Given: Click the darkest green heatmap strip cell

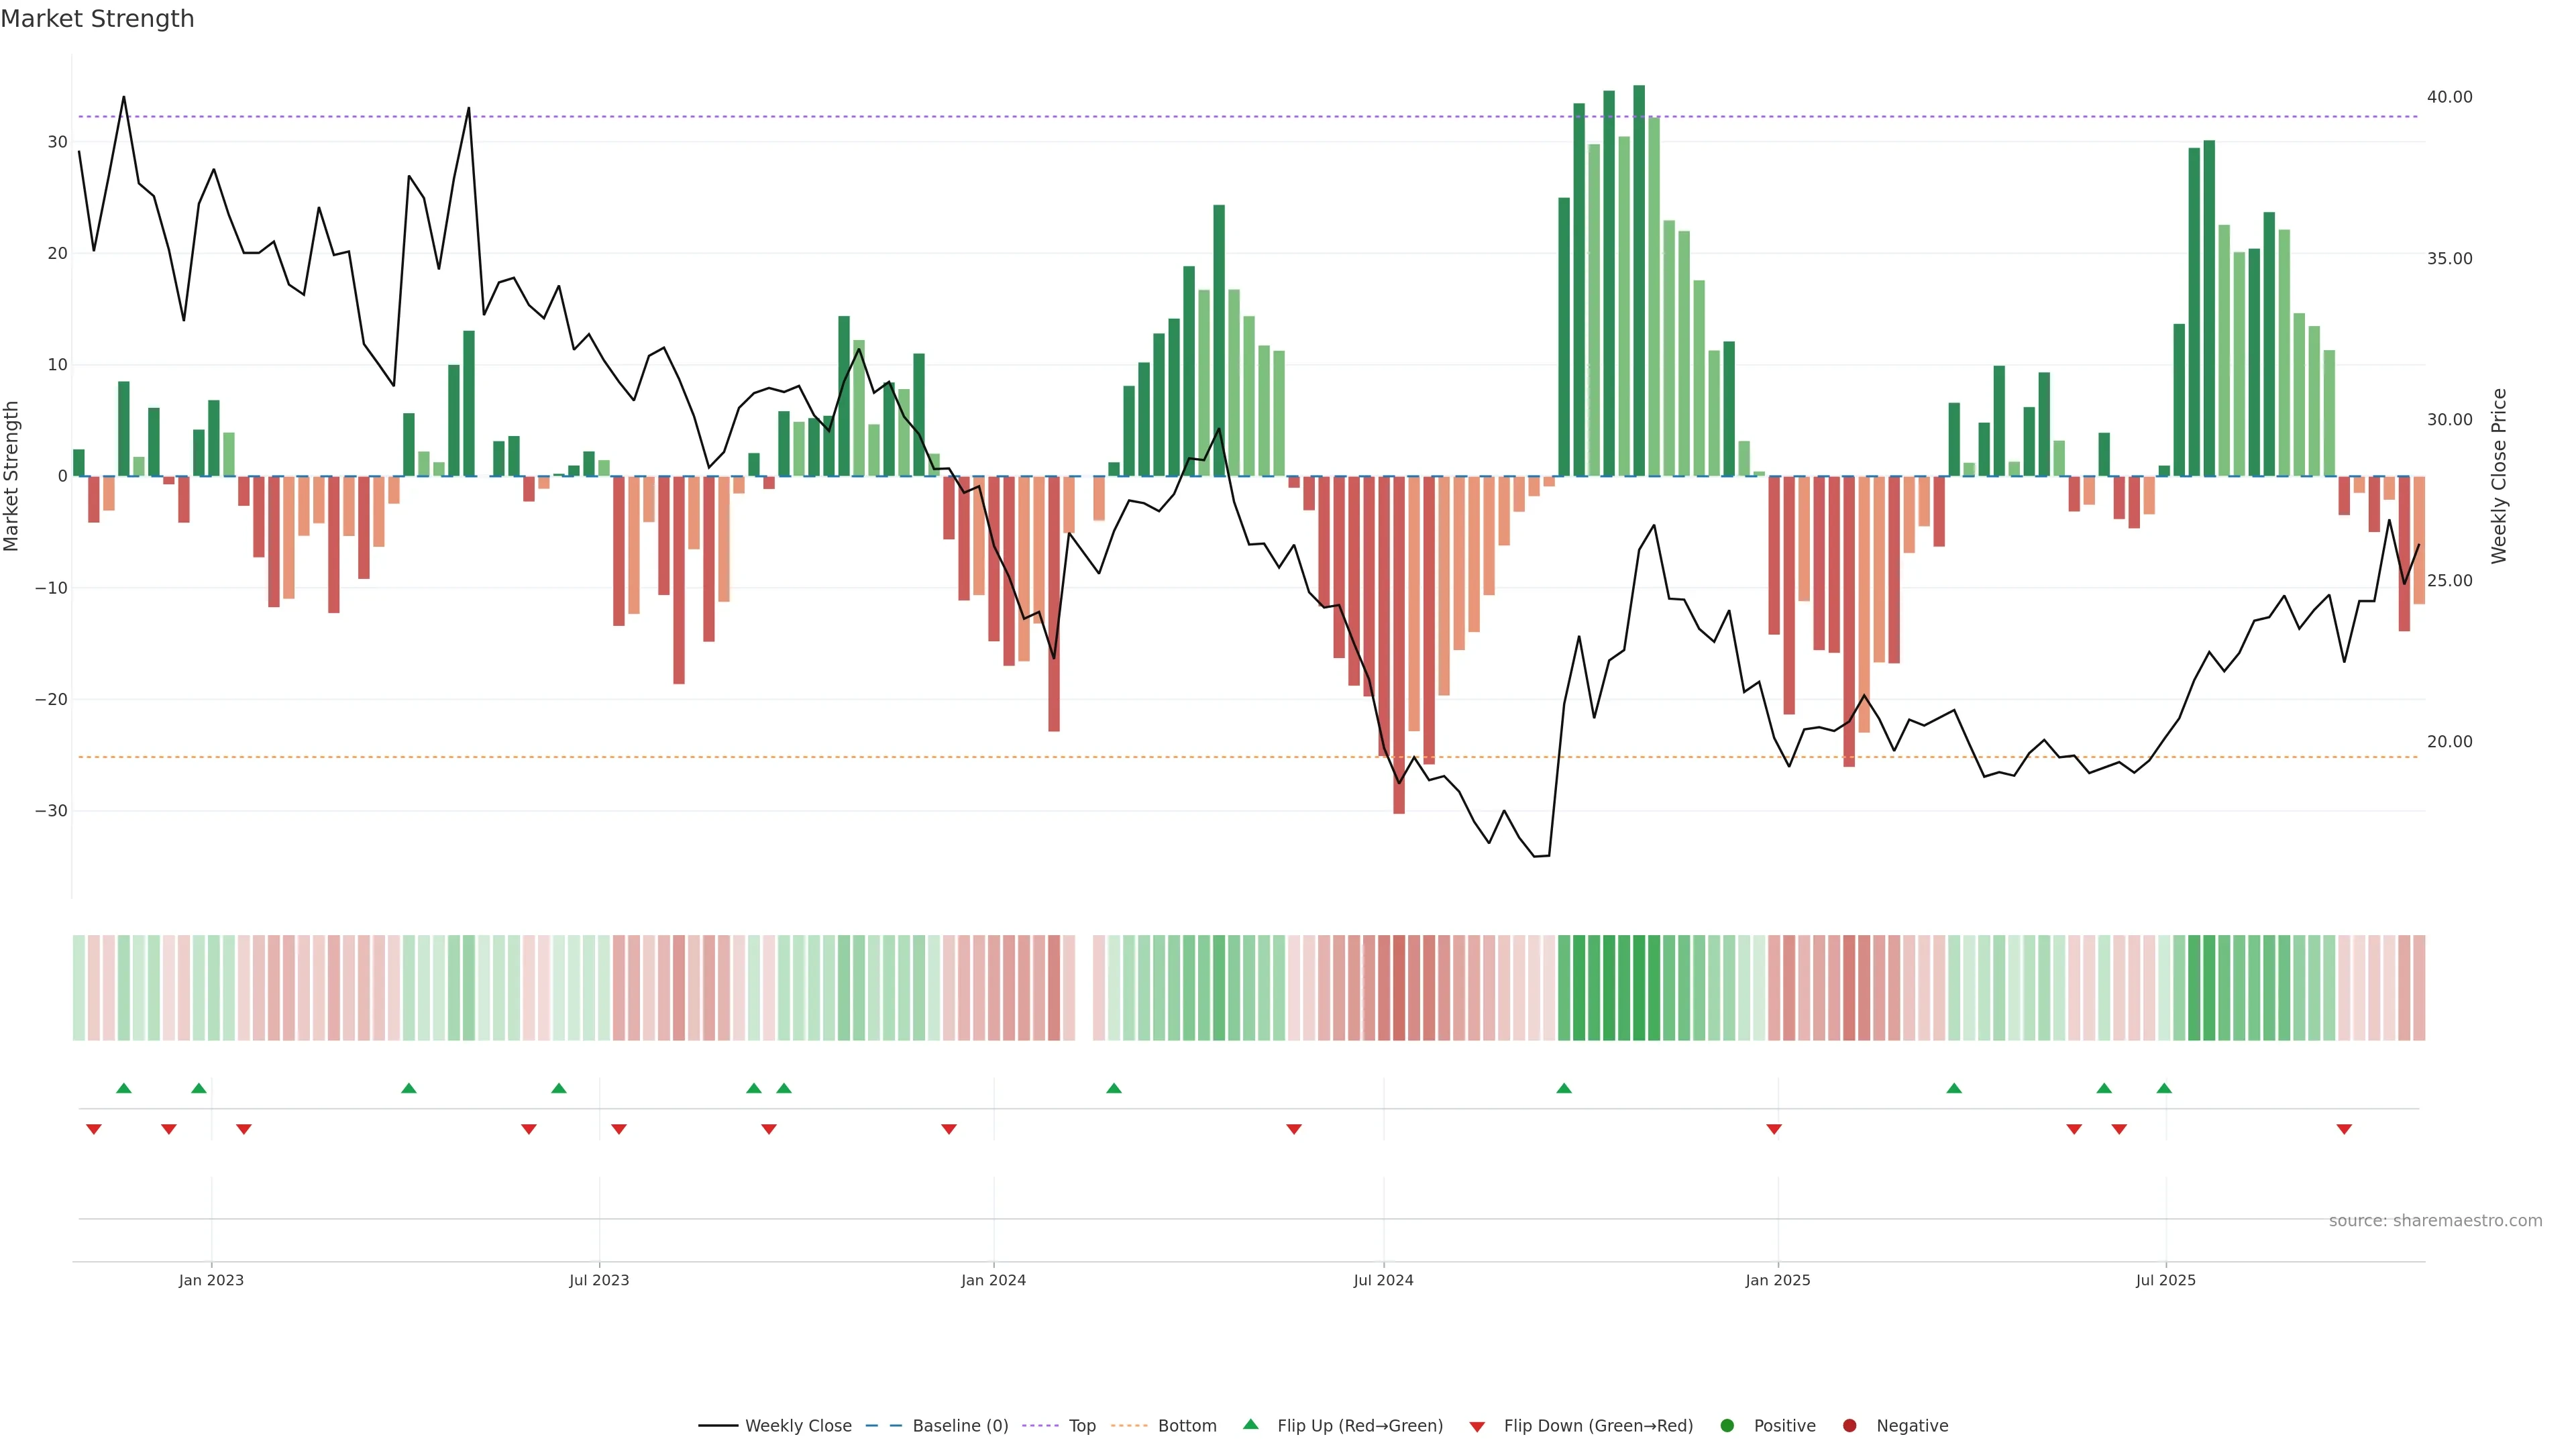Looking at the screenshot, I should tap(1639, 988).
